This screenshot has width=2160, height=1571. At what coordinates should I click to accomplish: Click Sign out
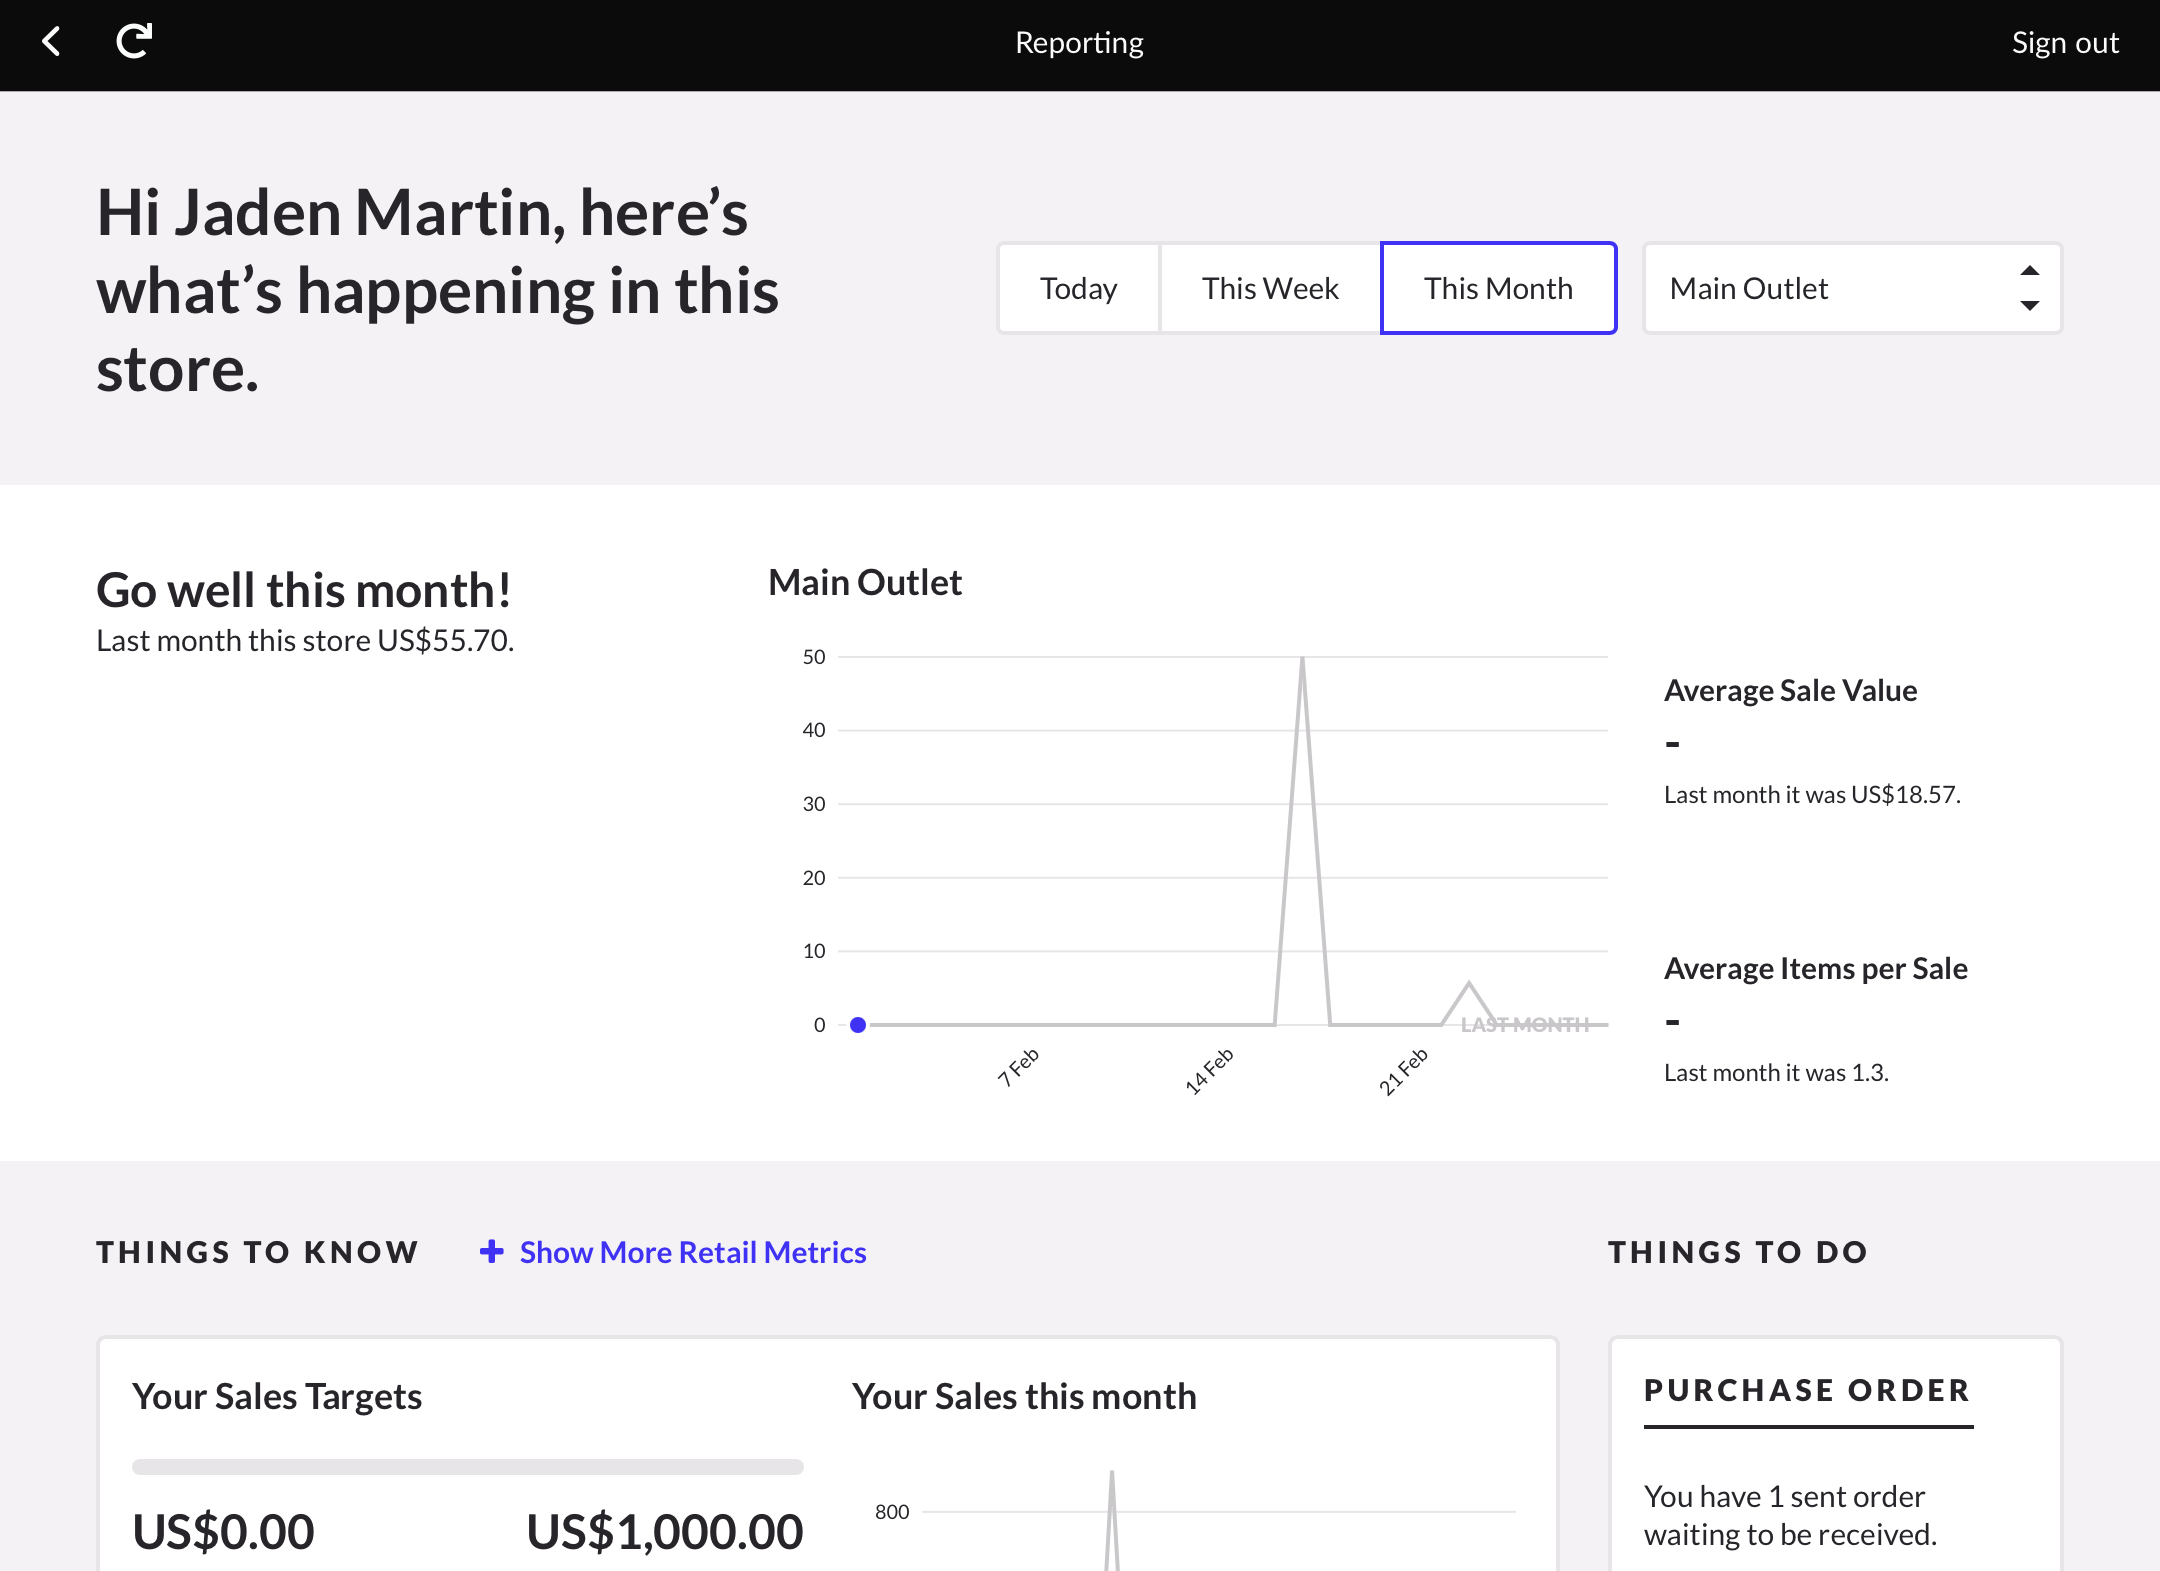click(2064, 43)
